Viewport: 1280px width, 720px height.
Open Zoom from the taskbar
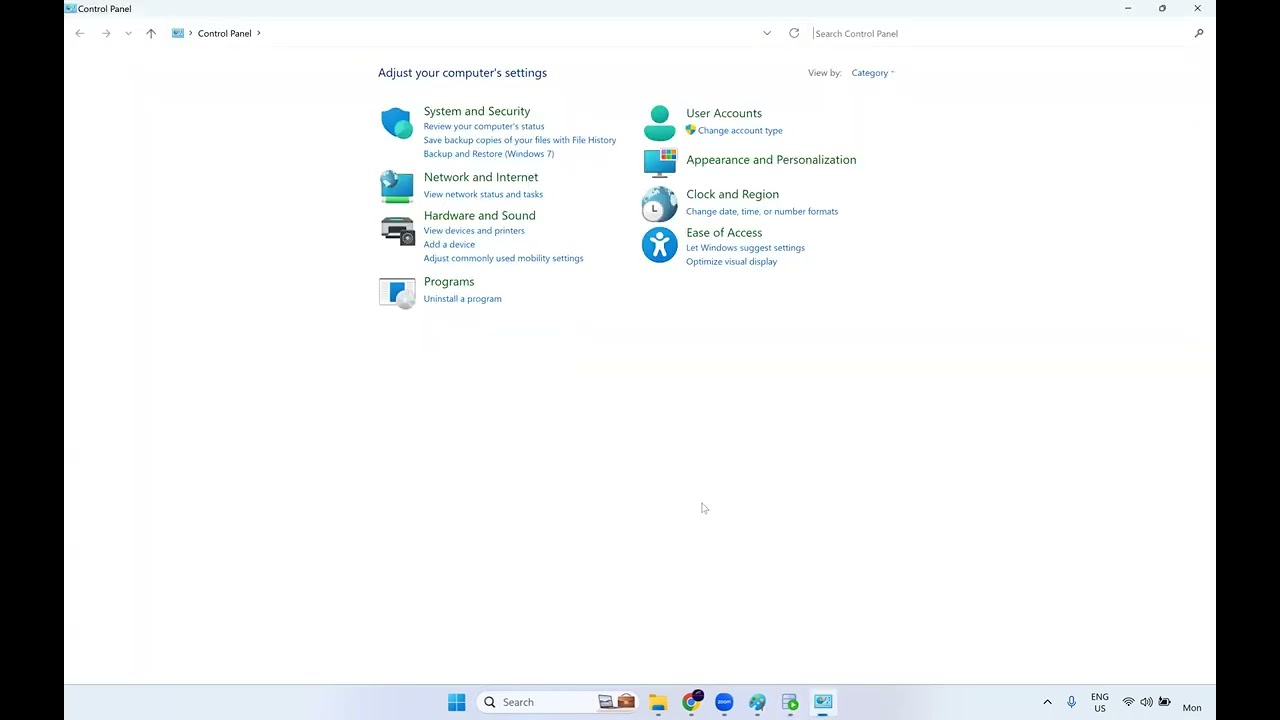(724, 702)
